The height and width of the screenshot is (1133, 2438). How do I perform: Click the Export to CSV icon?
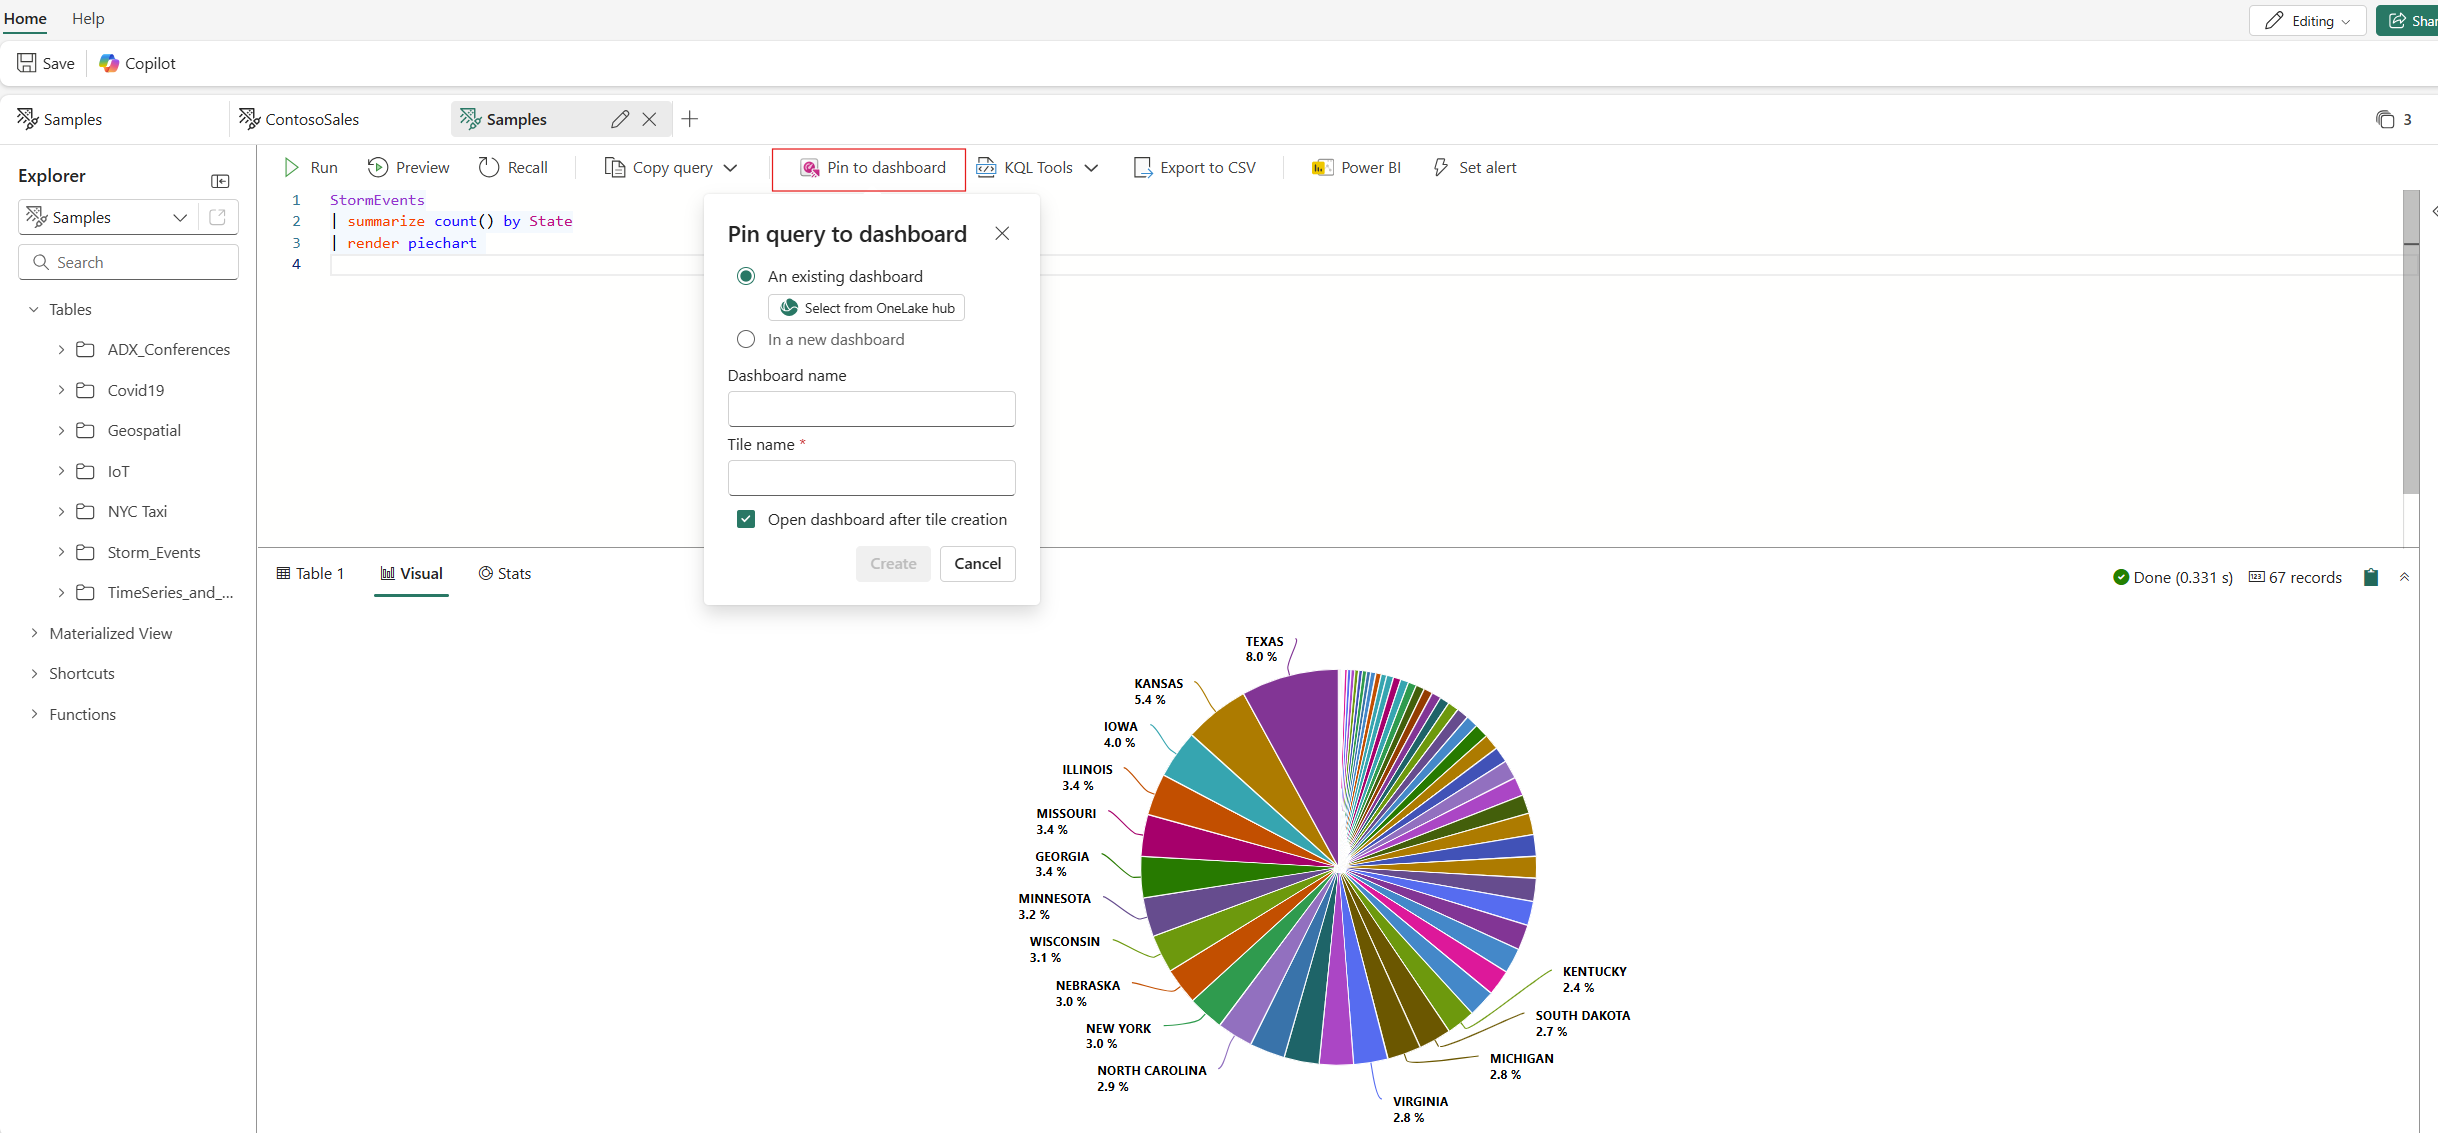tap(1142, 167)
